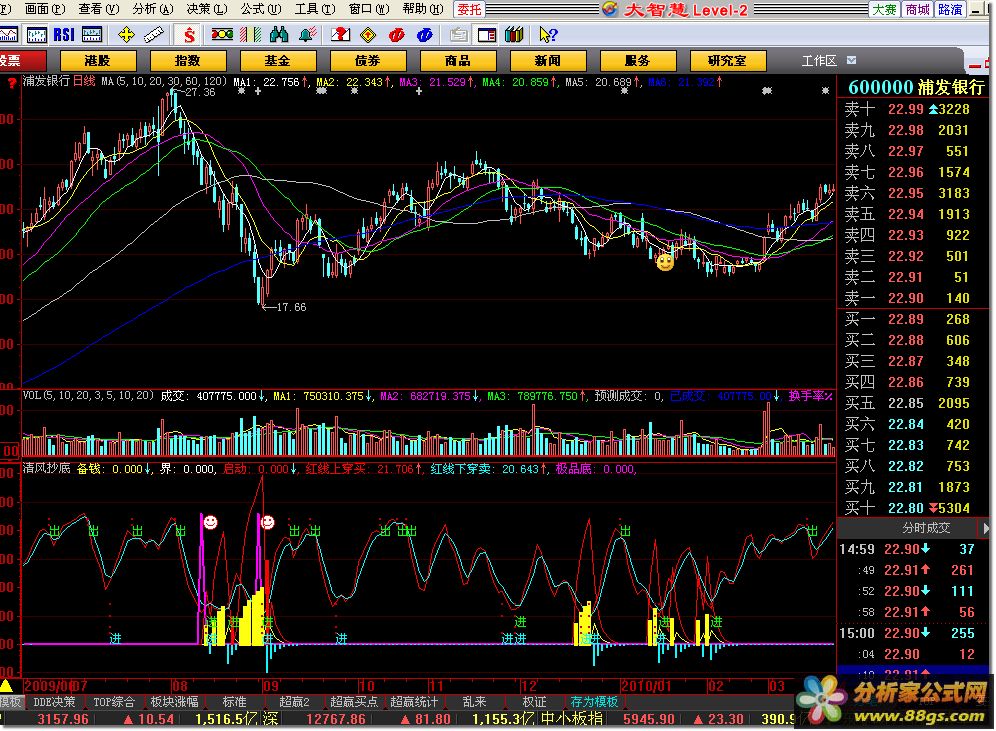Expand the 工作区 dropdown arrow
This screenshot has width=996, height=731.
852,60
